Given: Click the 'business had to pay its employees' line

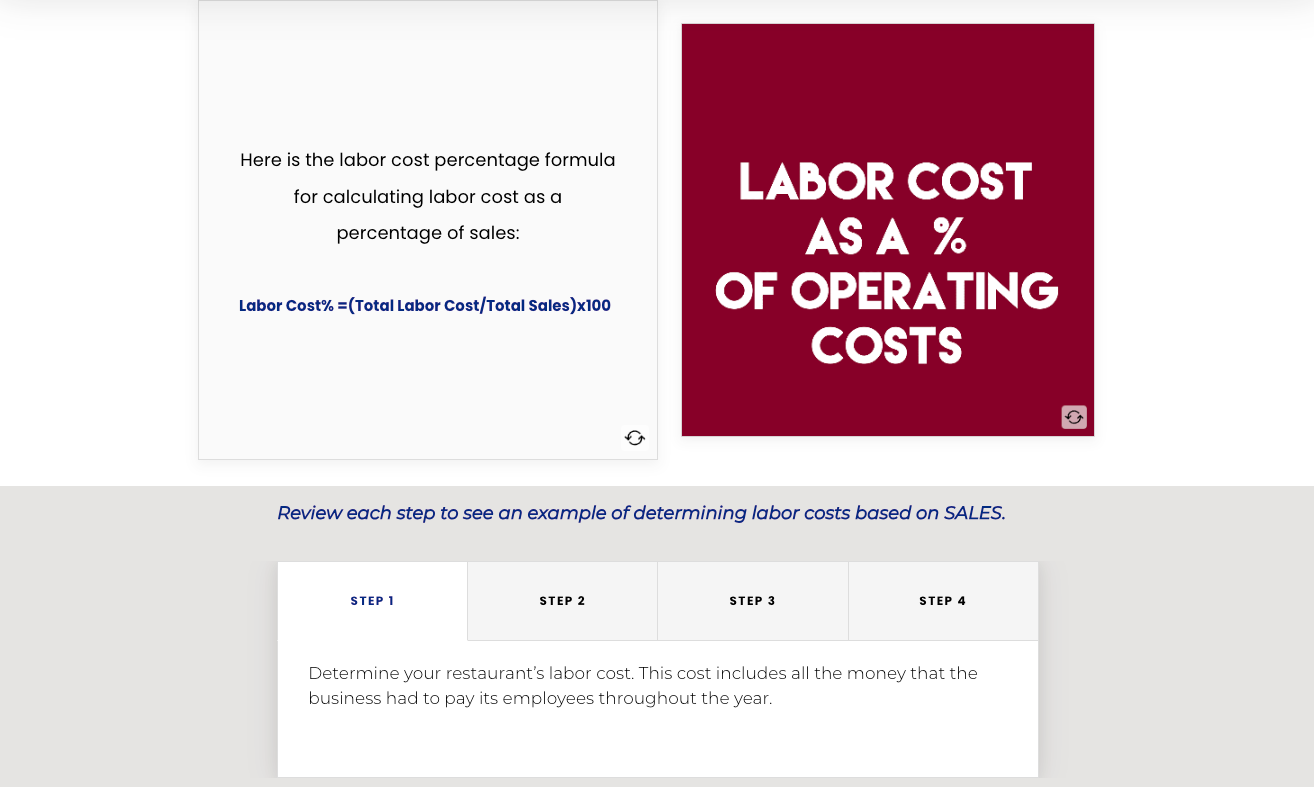Looking at the screenshot, I should [540, 698].
